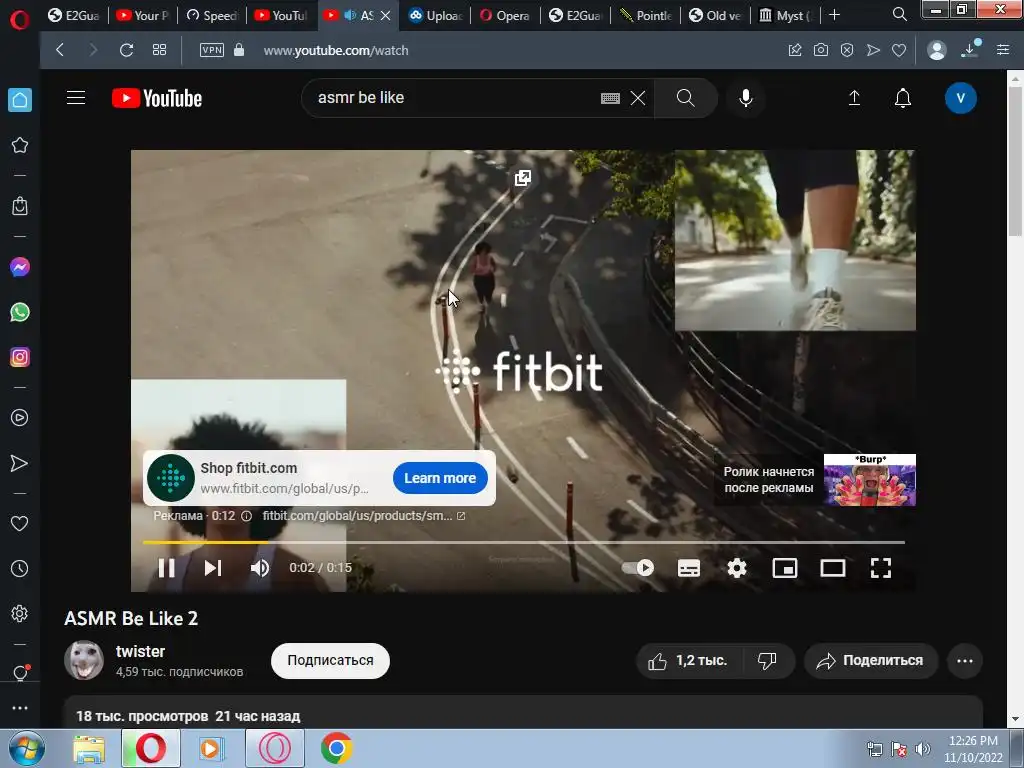Open sidebar shopping bag icon

(20, 206)
